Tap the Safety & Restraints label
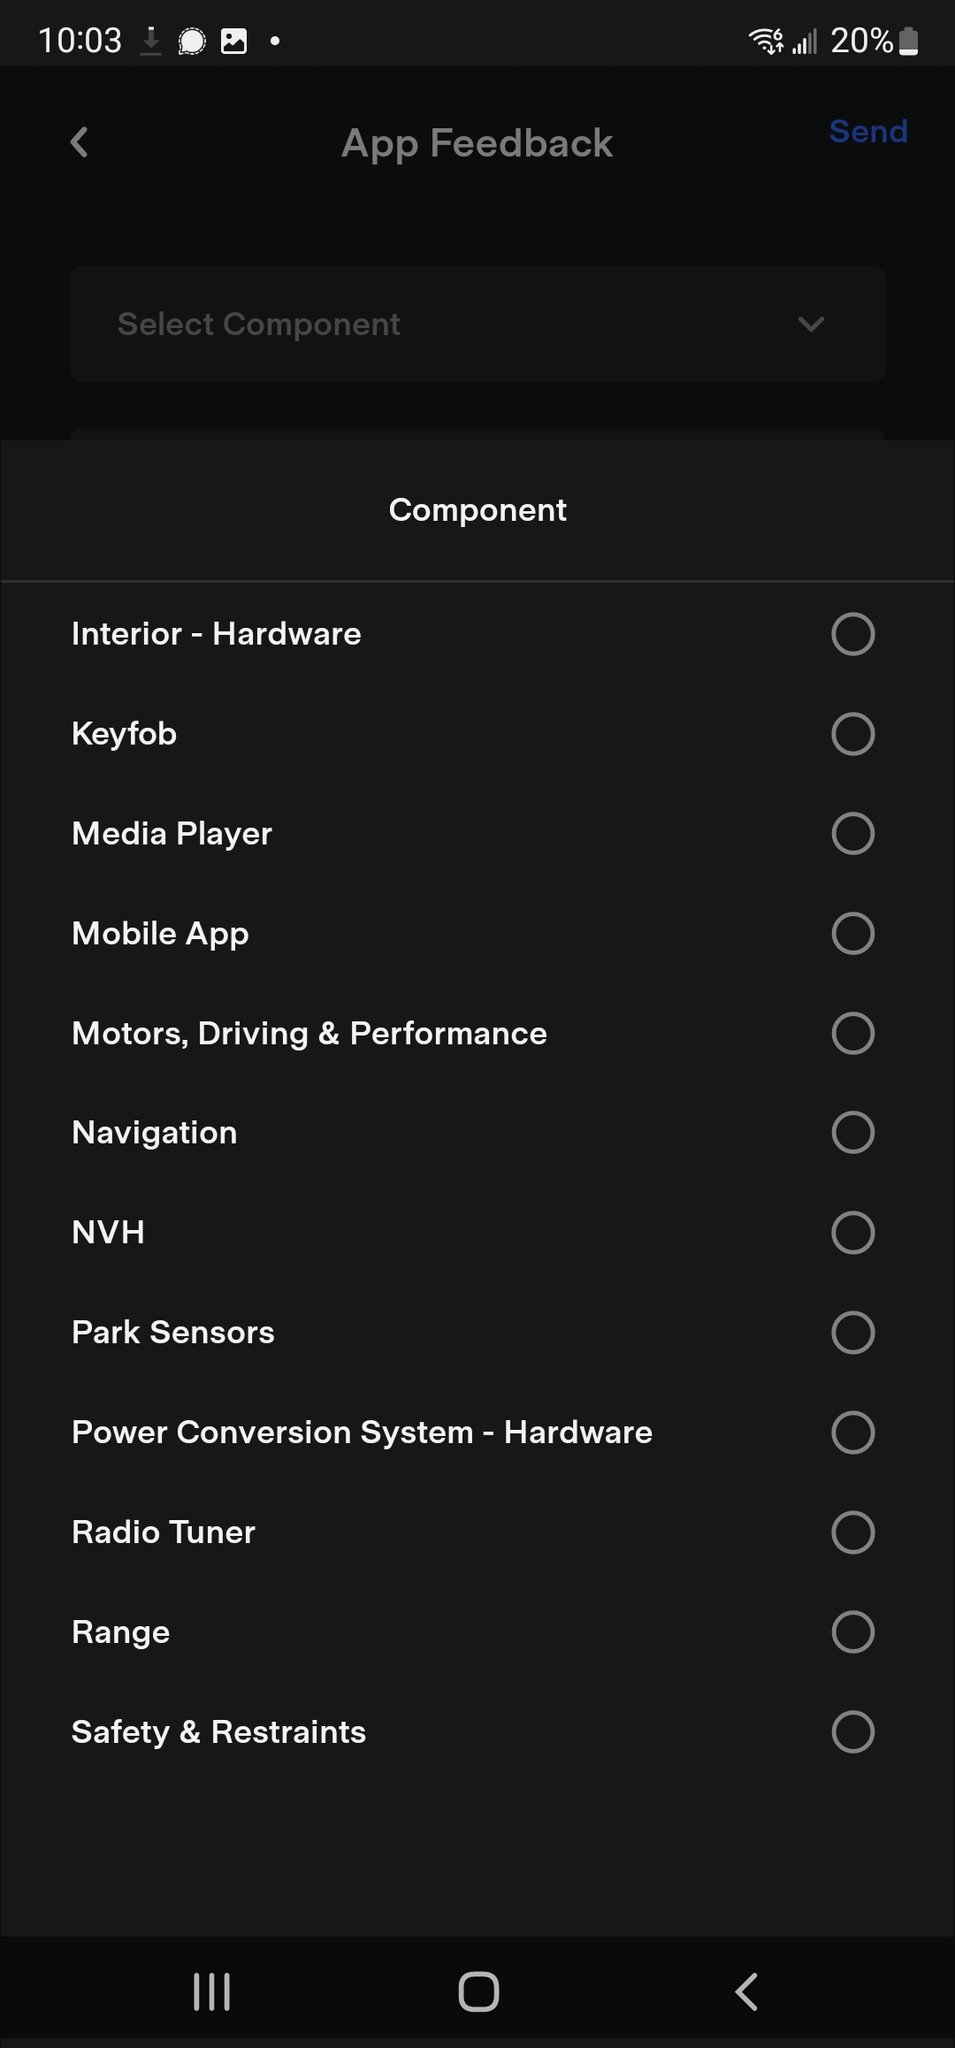 tap(219, 1732)
